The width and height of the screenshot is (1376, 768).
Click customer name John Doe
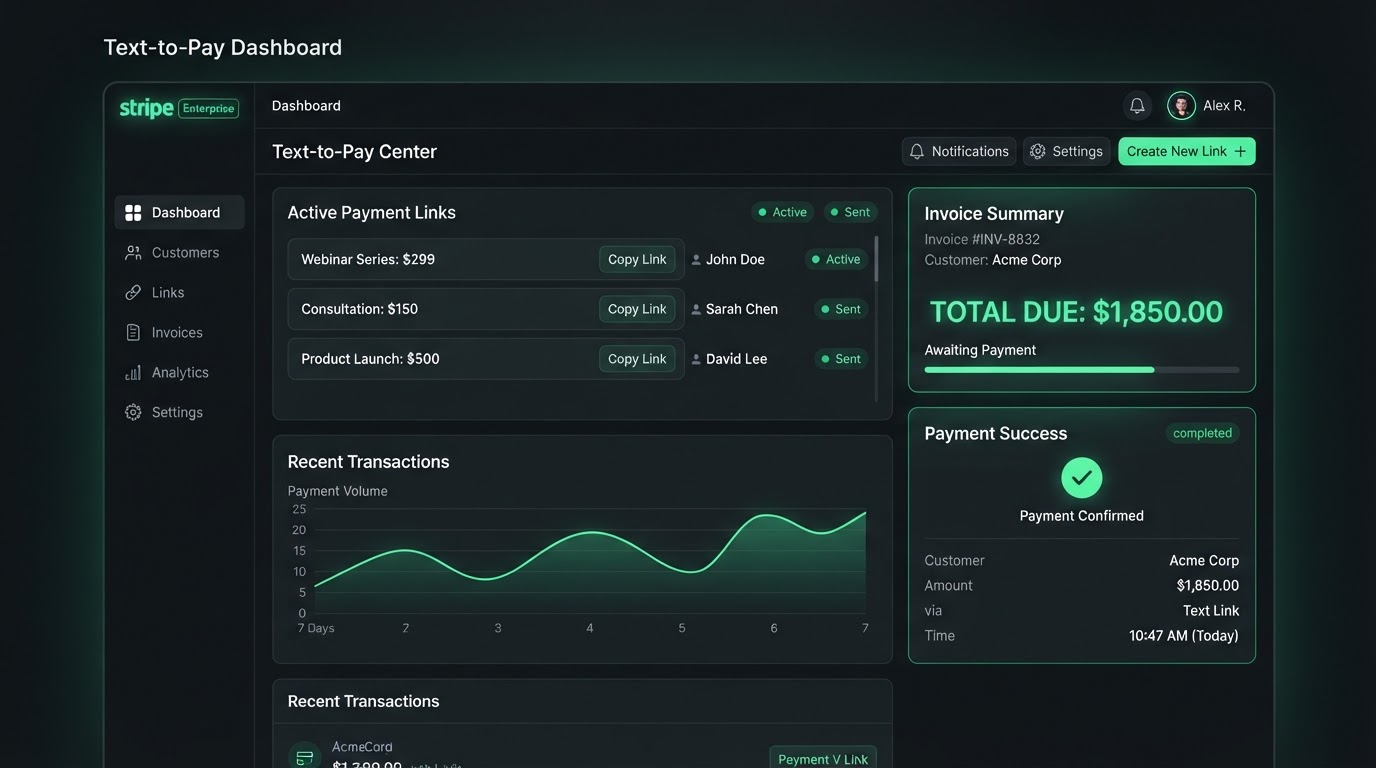click(x=735, y=259)
